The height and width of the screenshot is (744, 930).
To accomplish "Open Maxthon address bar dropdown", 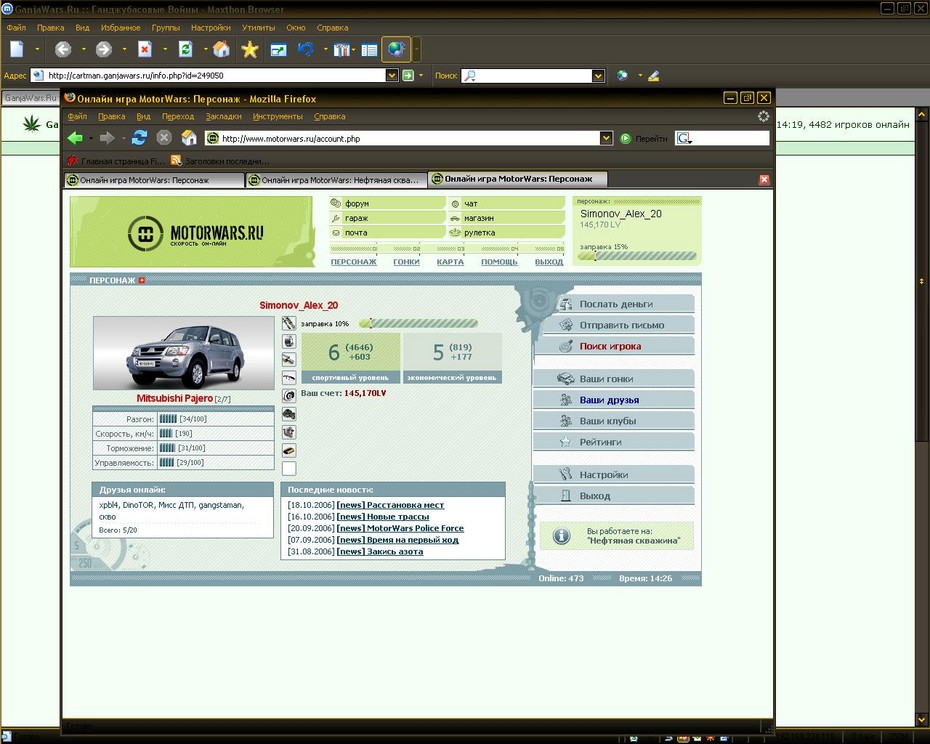I will tap(391, 75).
